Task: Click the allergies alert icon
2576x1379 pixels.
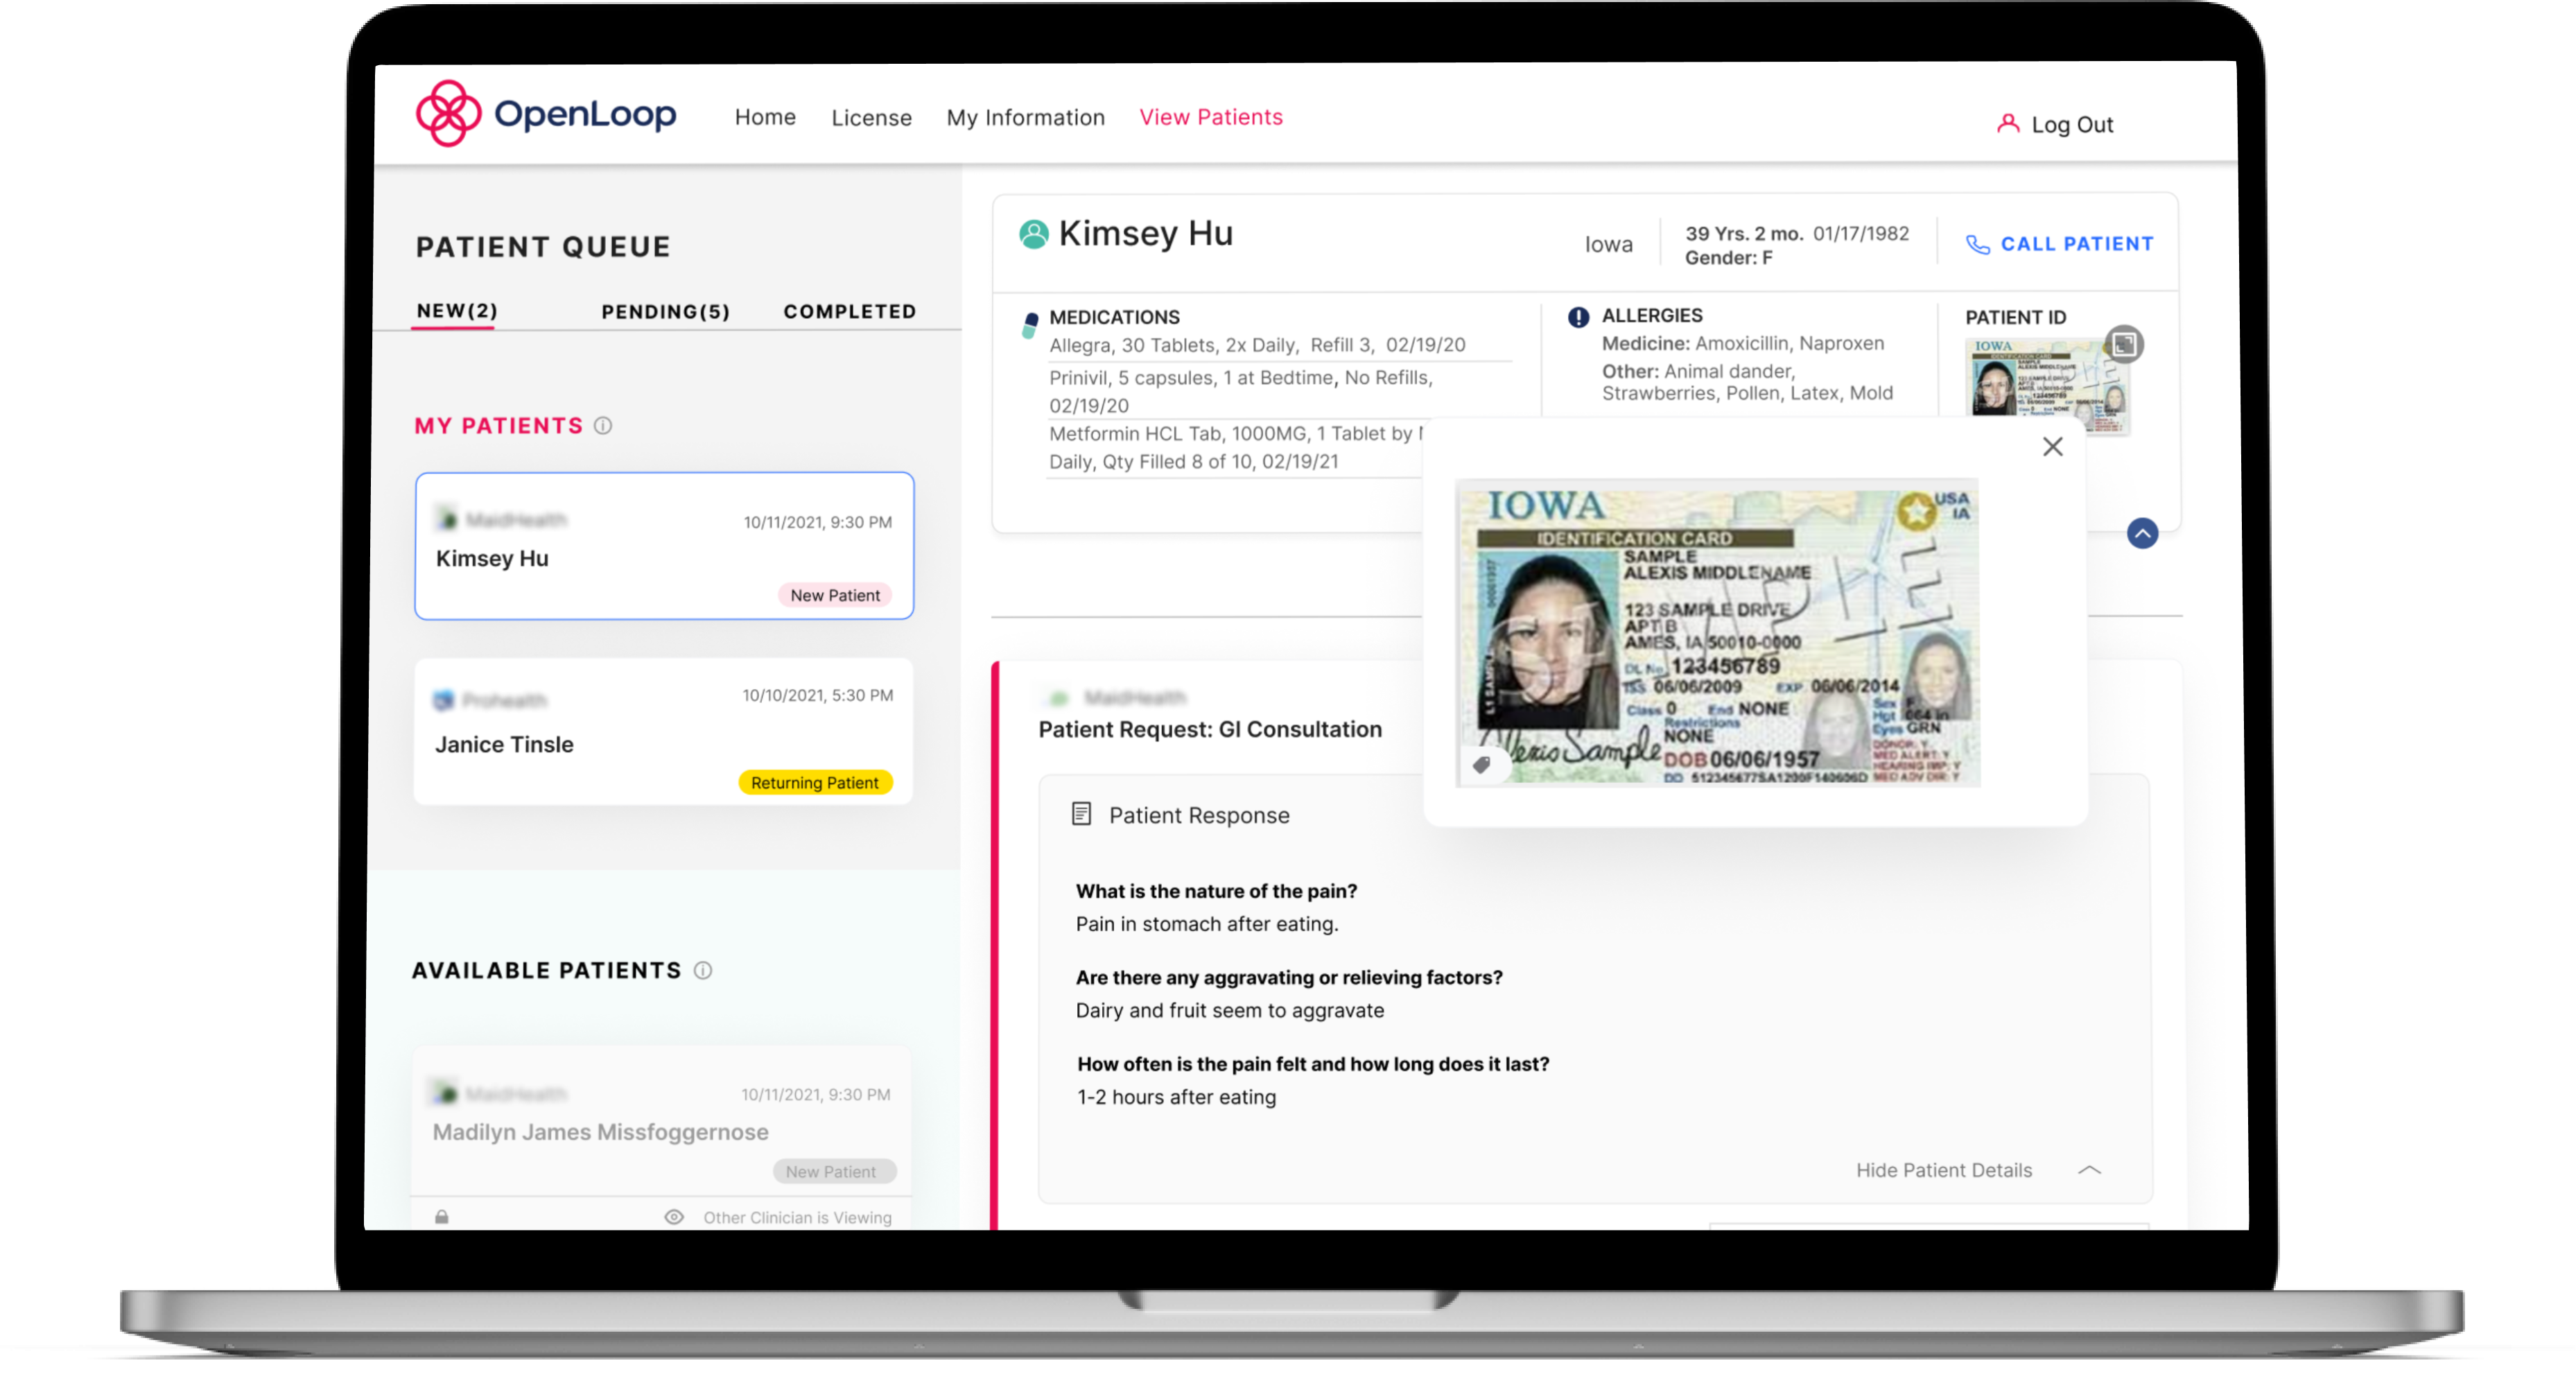Action: (x=1578, y=317)
